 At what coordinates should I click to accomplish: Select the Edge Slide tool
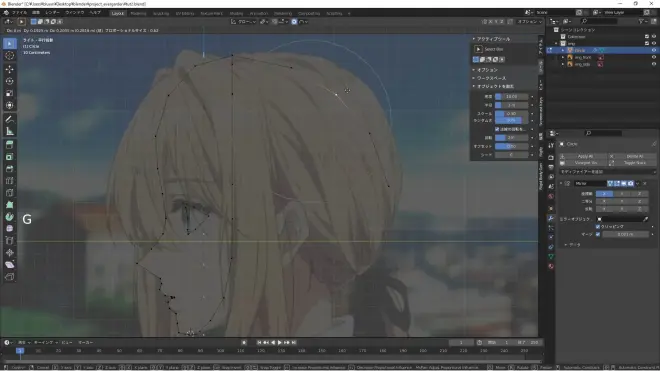[x=10, y=240]
